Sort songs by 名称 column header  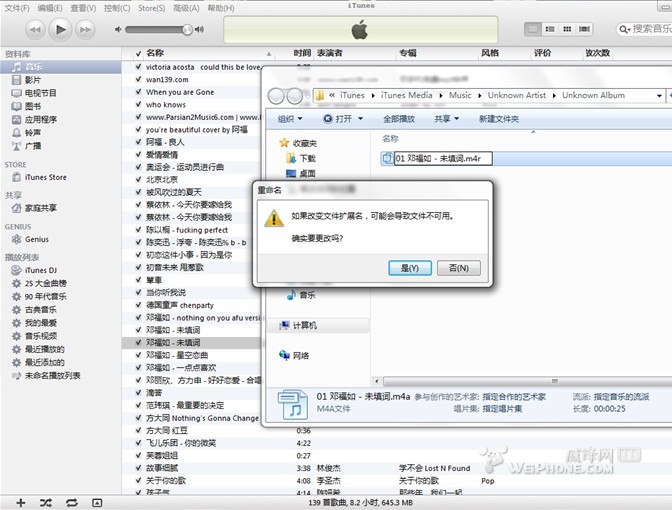pyautogui.click(x=155, y=53)
